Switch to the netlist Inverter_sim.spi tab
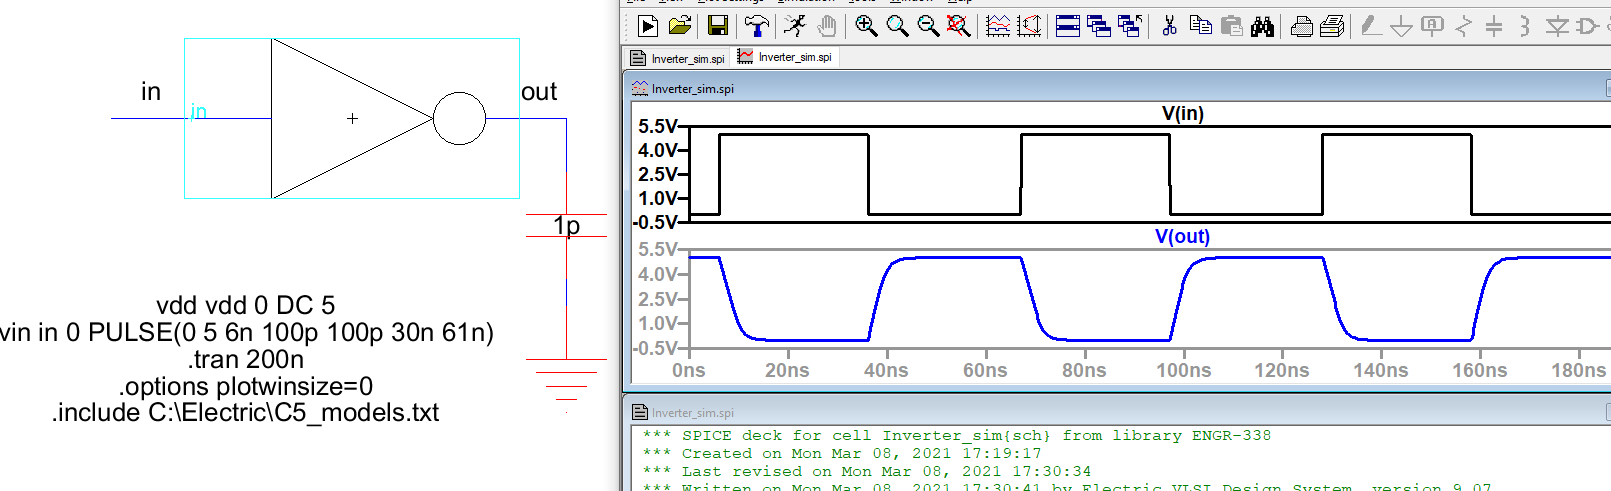The width and height of the screenshot is (1611, 491). (678, 59)
